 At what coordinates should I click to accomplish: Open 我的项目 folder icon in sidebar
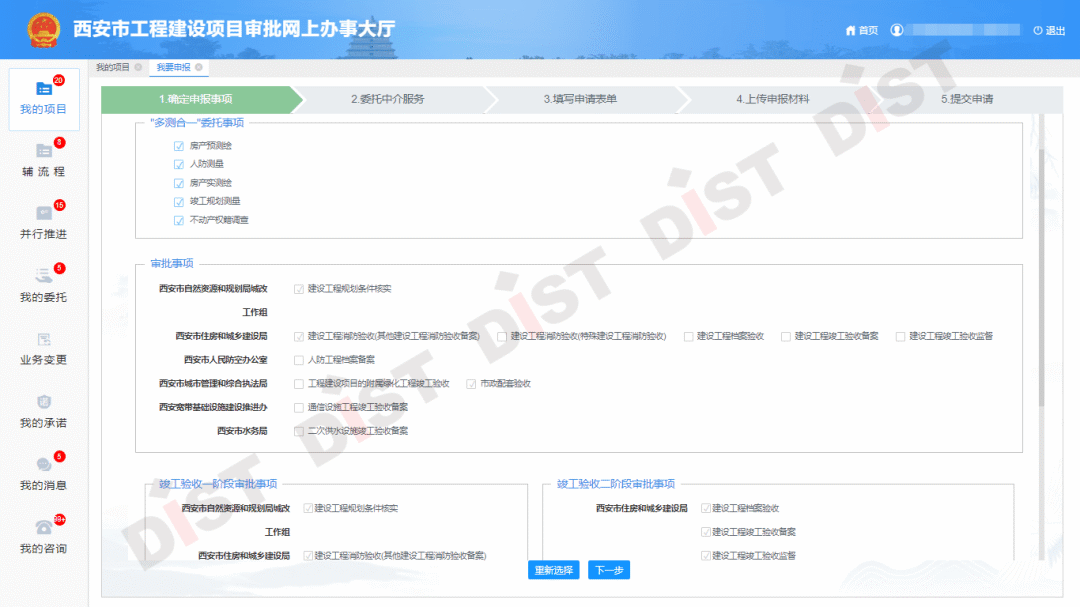tap(43, 89)
